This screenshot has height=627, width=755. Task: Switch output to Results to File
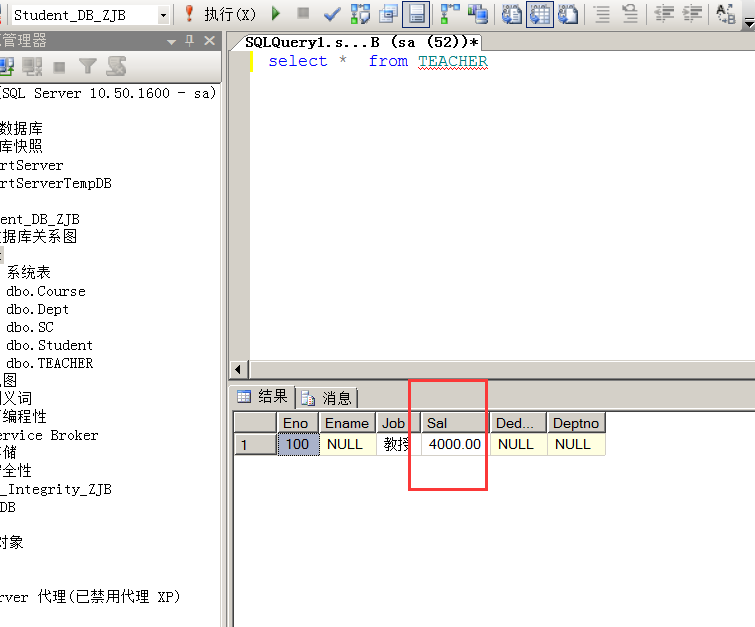tap(568, 14)
